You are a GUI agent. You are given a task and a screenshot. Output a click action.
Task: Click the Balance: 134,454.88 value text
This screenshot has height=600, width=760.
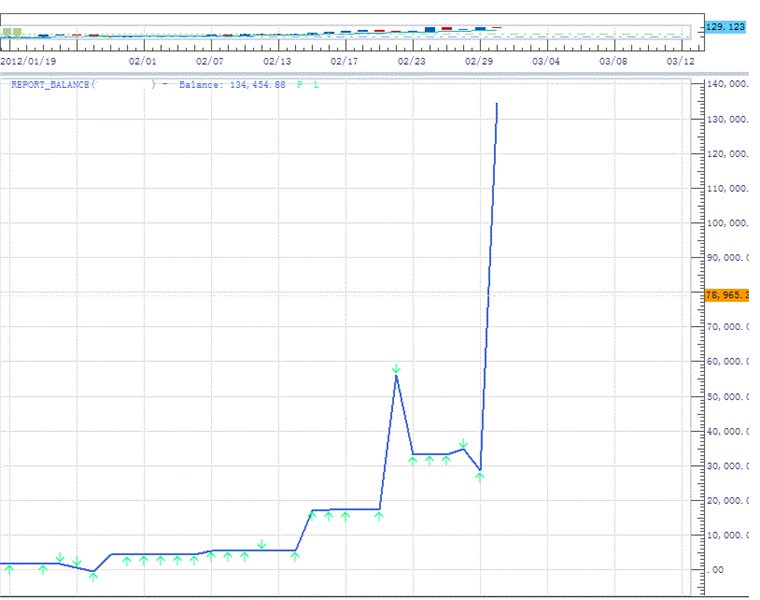(232, 85)
